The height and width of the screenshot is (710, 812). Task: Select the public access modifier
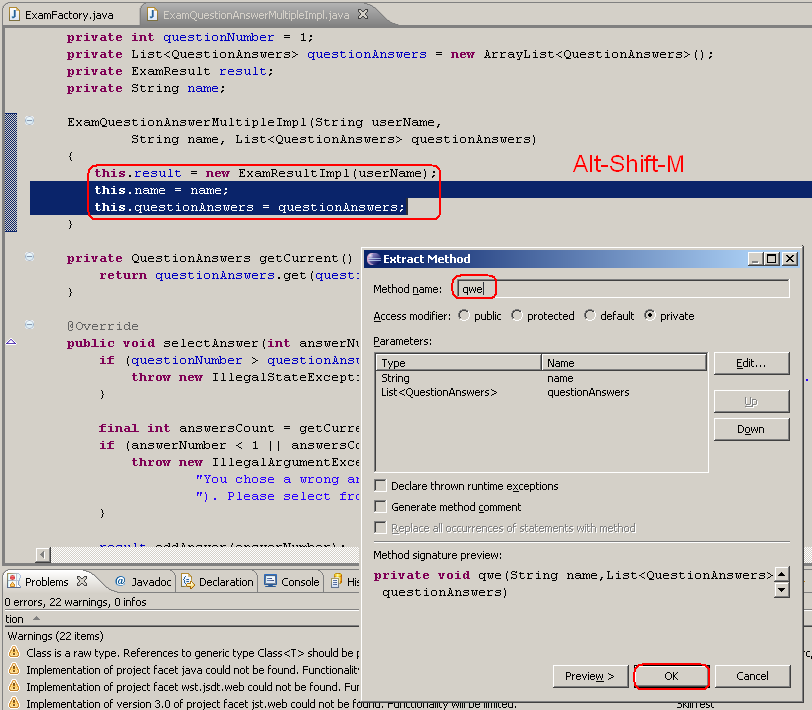463,315
